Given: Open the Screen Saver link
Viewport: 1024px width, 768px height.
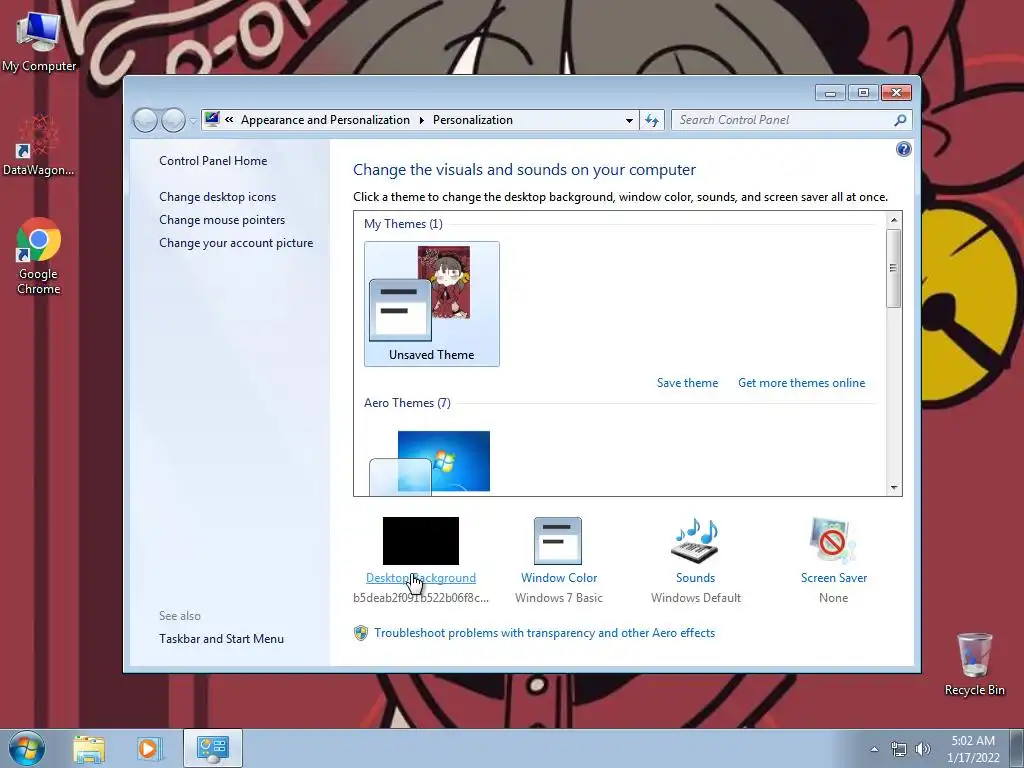Looking at the screenshot, I should [x=834, y=578].
